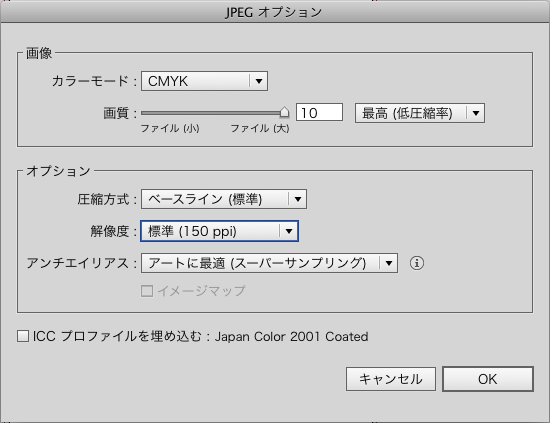Click the arrow on the カラーモード dropdown
This screenshot has height=423, width=550.
pos(259,81)
